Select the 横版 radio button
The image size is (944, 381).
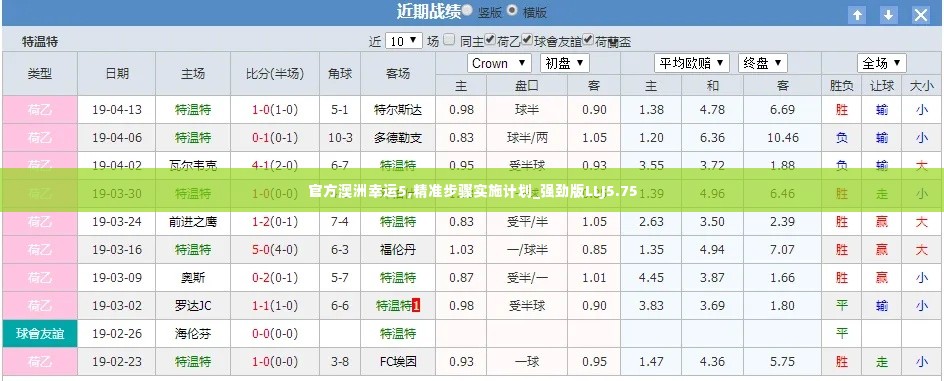(x=512, y=10)
